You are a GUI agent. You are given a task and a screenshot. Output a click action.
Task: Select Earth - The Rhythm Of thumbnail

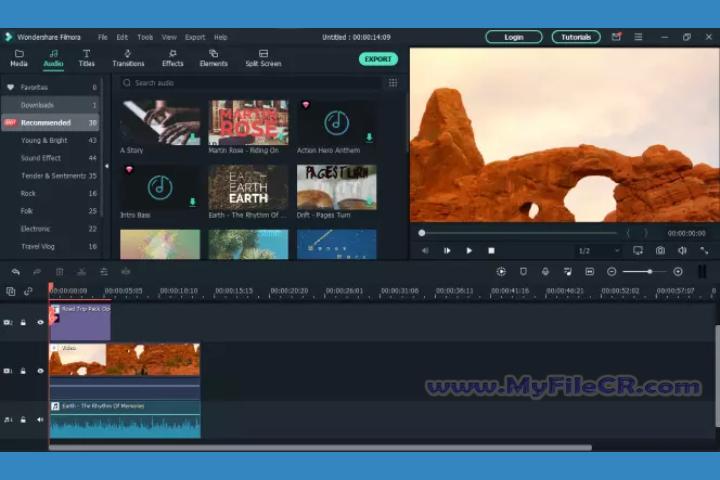click(x=248, y=187)
